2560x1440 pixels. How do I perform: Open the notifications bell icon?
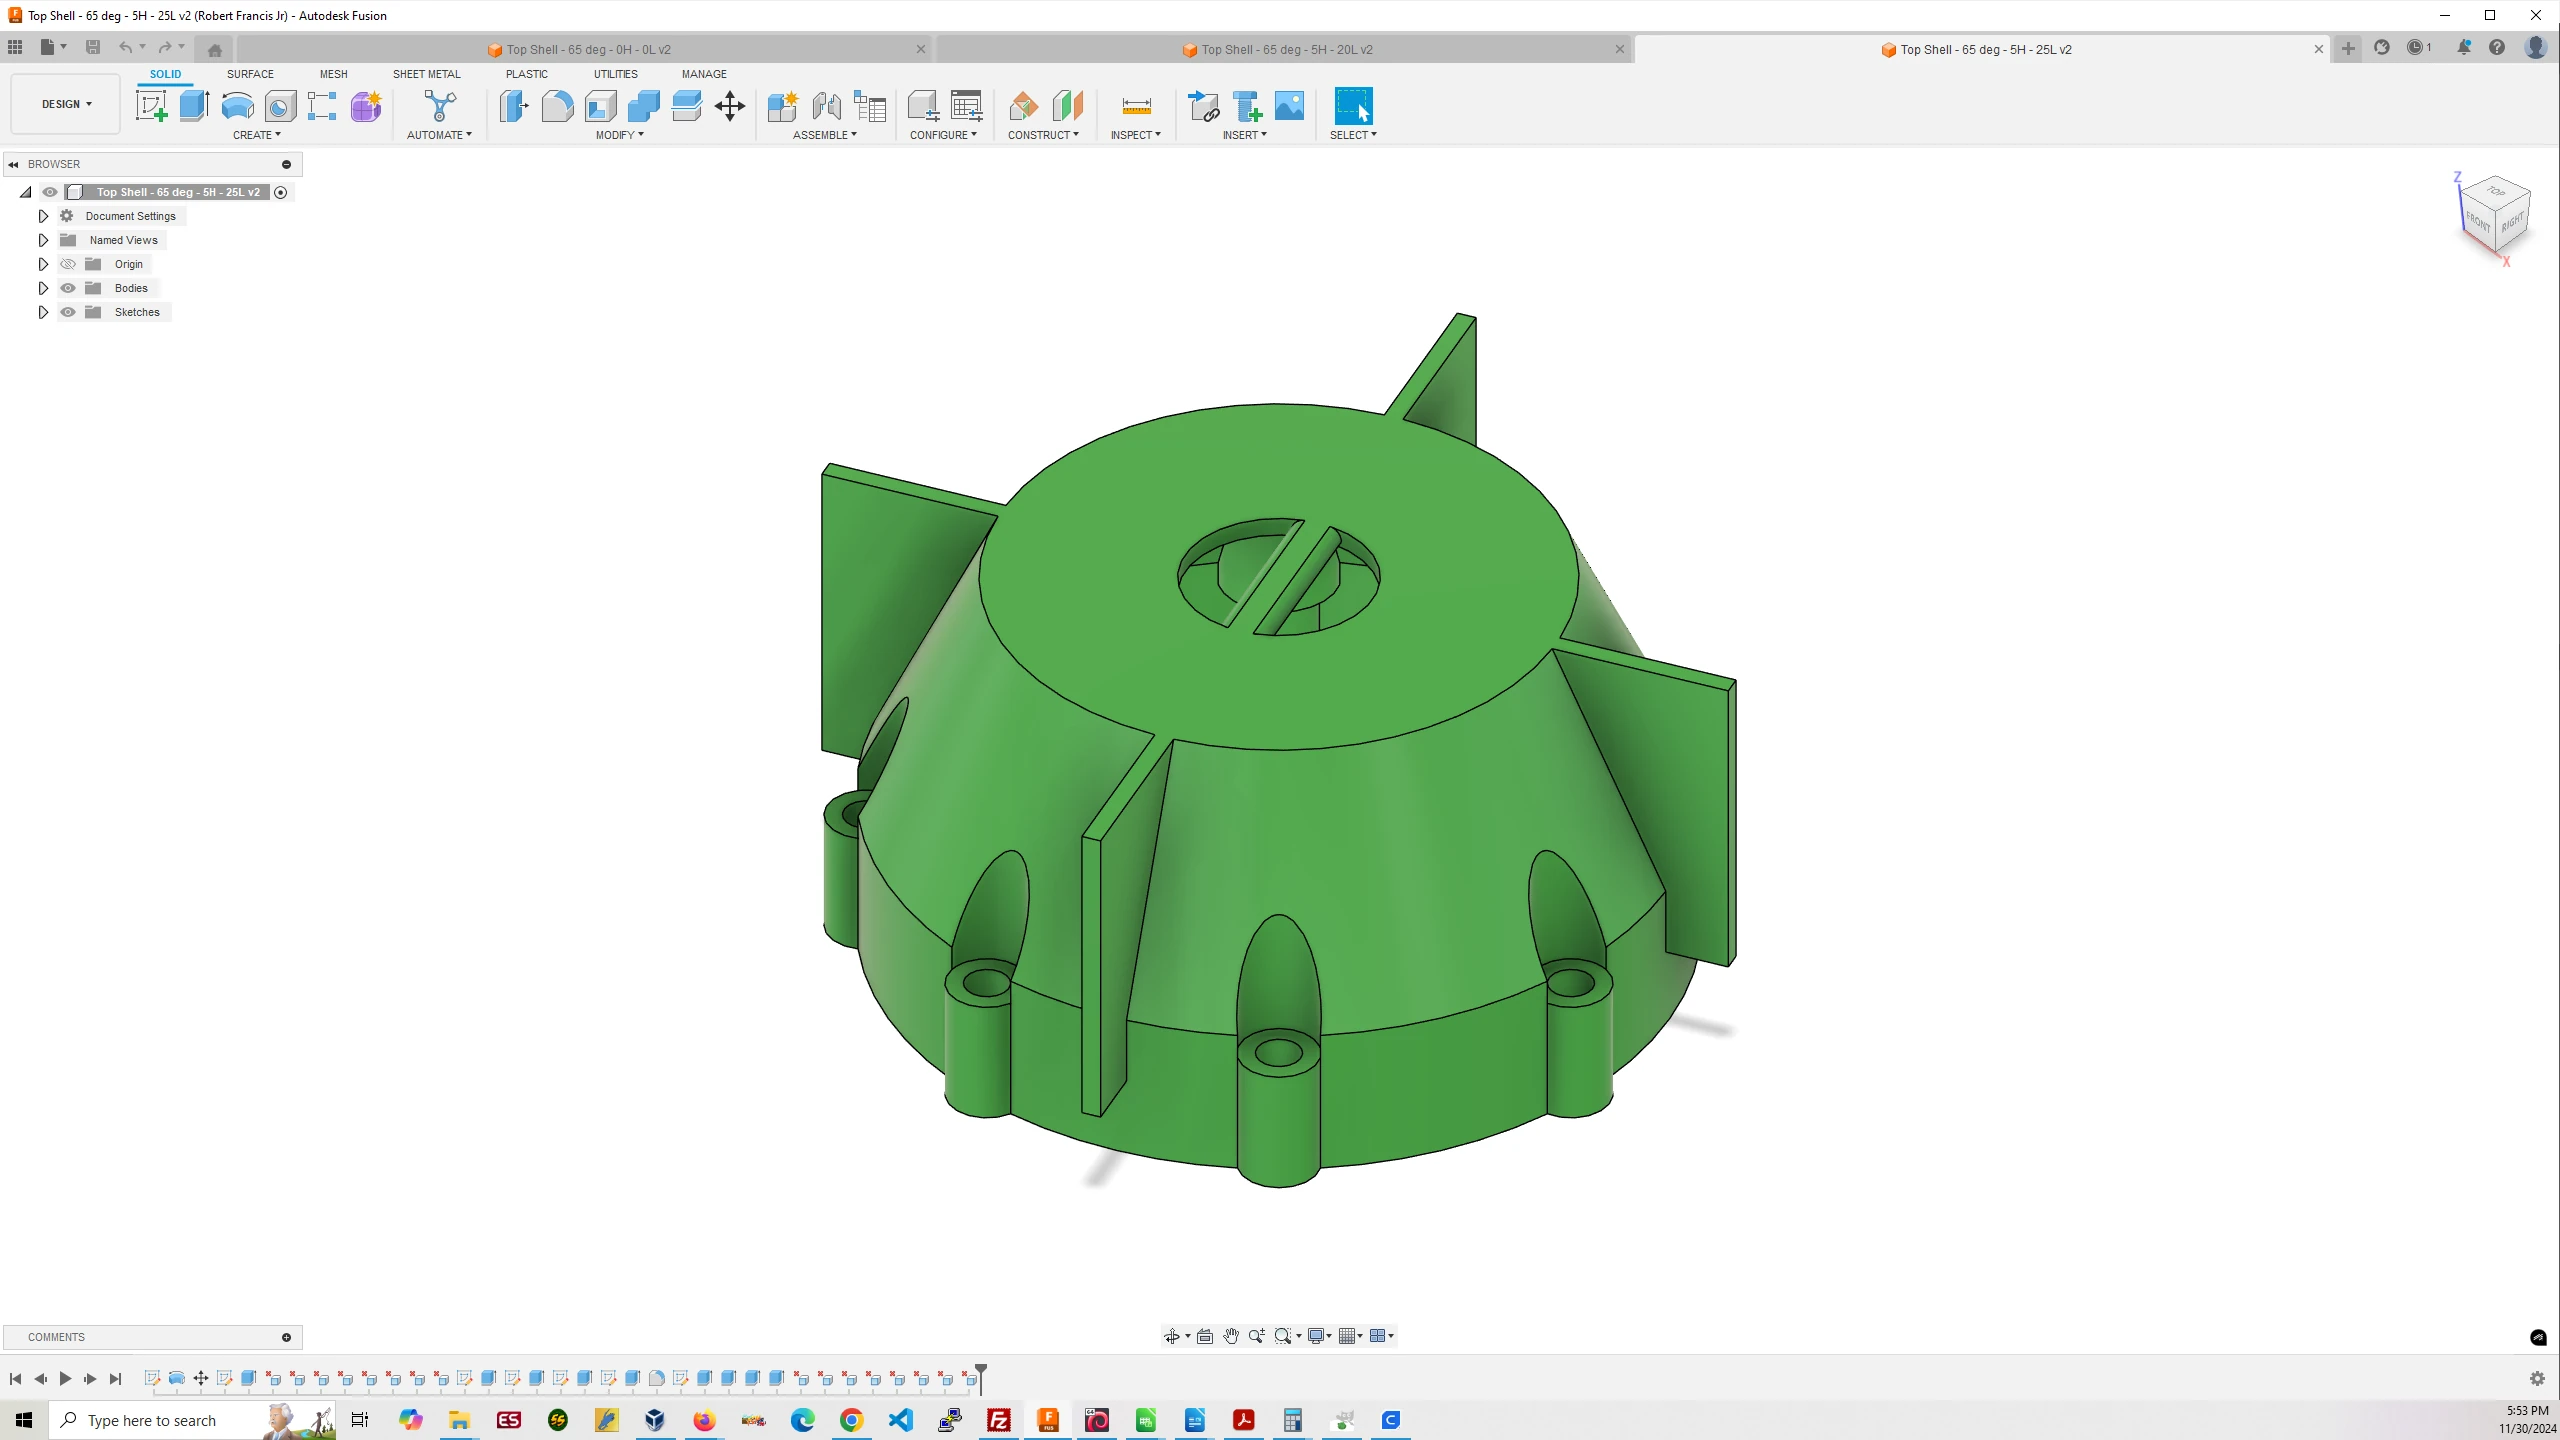pyautogui.click(x=2464, y=47)
